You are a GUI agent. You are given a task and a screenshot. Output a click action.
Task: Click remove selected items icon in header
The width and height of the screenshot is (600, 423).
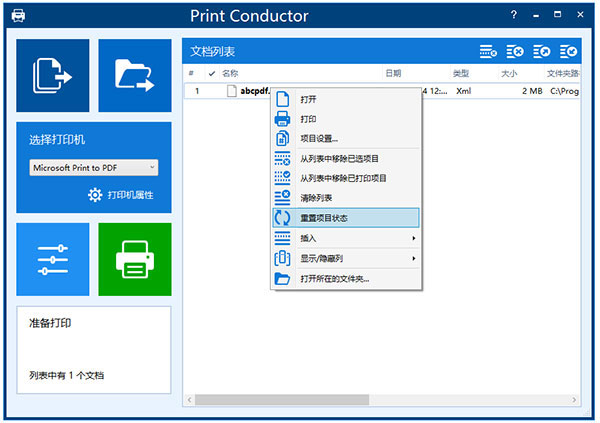[x=488, y=51]
